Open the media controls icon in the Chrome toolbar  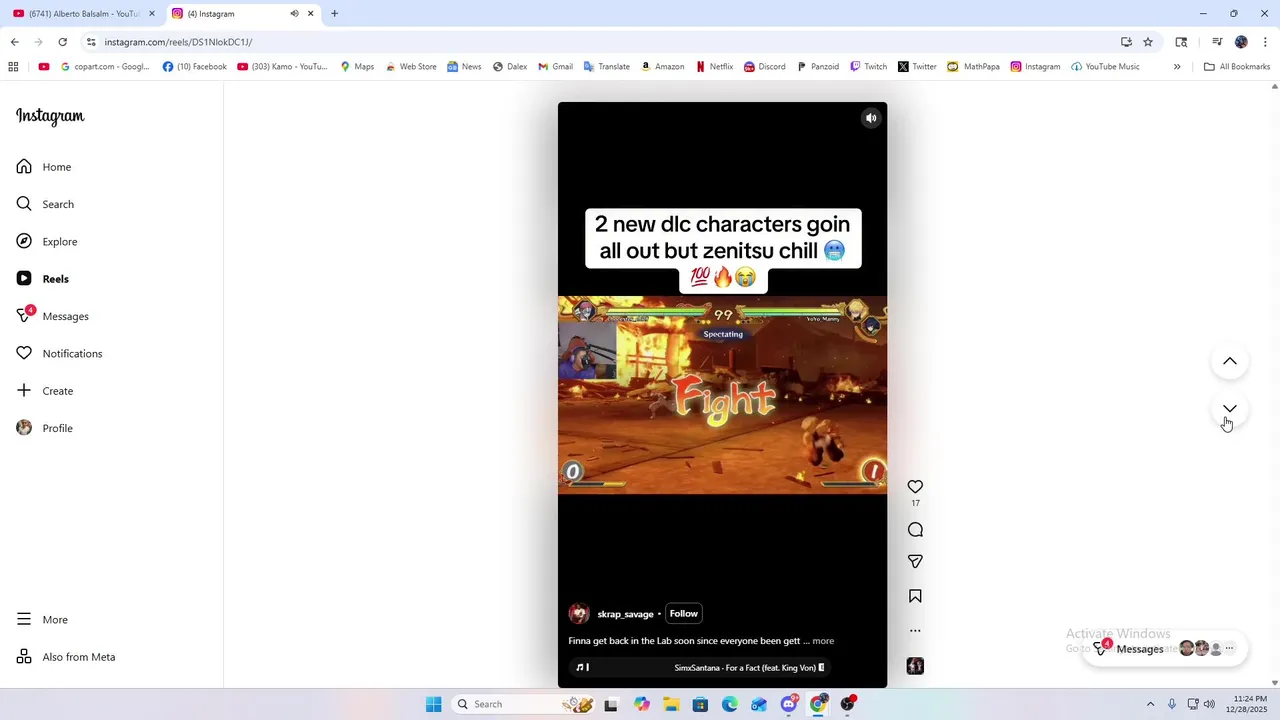pyautogui.click(x=1217, y=42)
